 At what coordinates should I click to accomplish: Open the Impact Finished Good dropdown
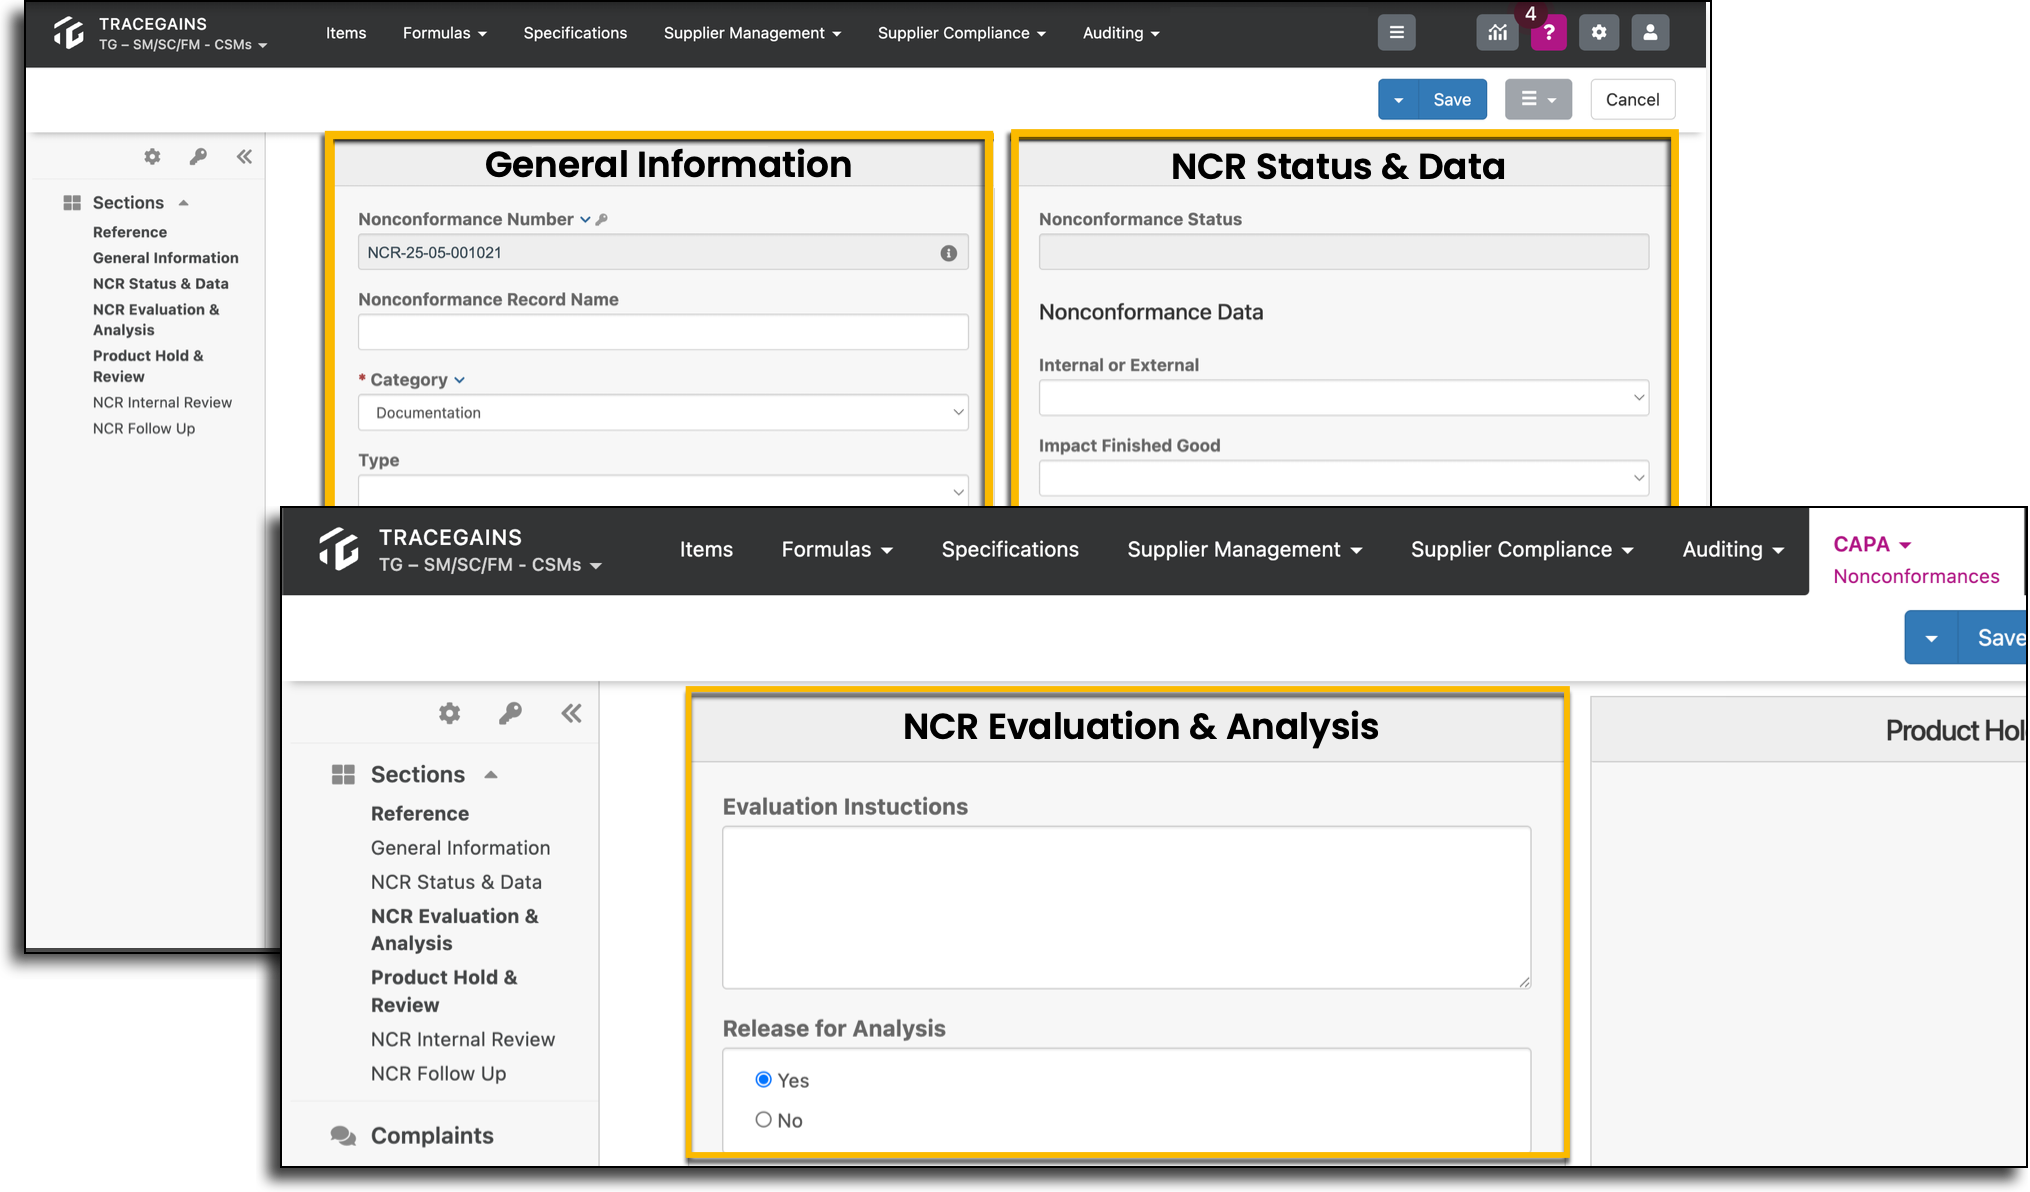point(1343,477)
